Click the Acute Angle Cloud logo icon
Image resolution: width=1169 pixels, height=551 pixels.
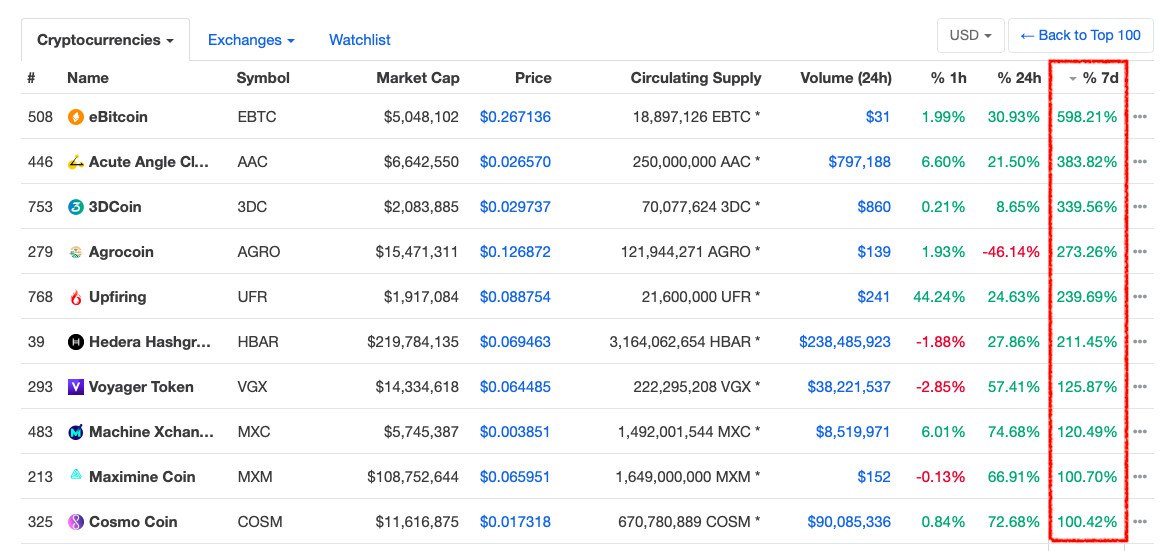[75, 162]
